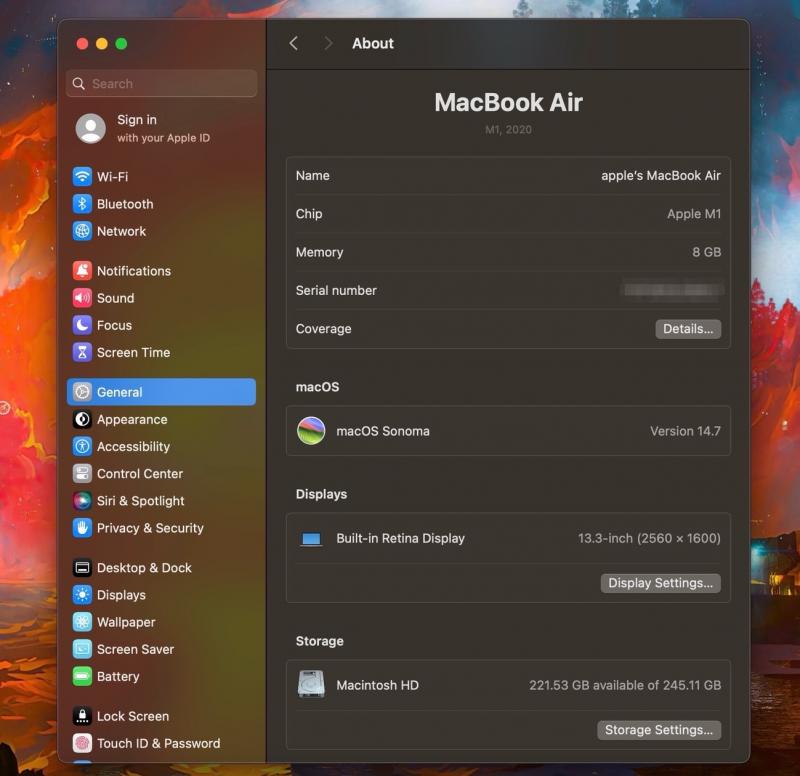The width and height of the screenshot is (800, 776).
Task: Click Desktop & Dock icon
Action: (82, 568)
